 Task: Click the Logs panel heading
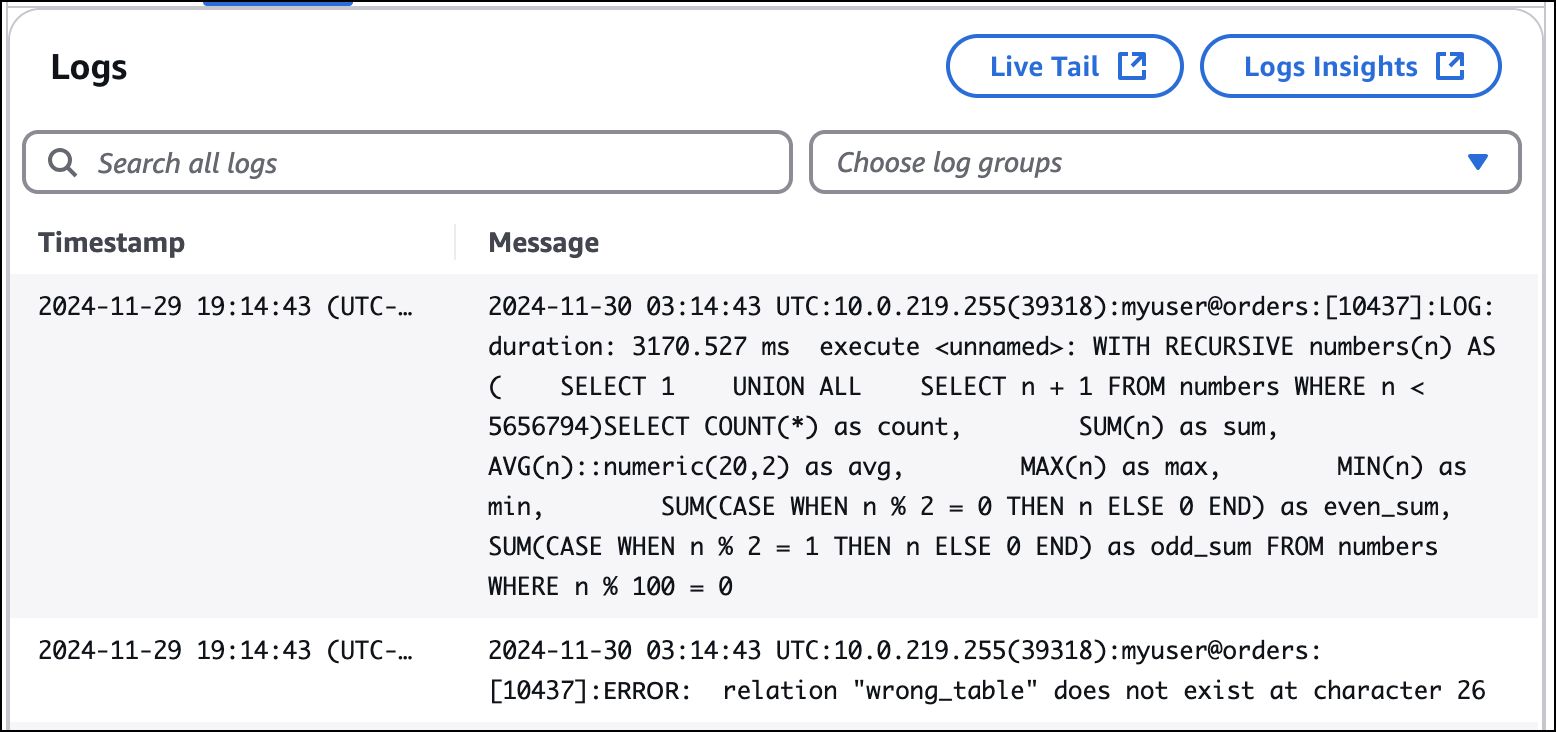(x=89, y=68)
